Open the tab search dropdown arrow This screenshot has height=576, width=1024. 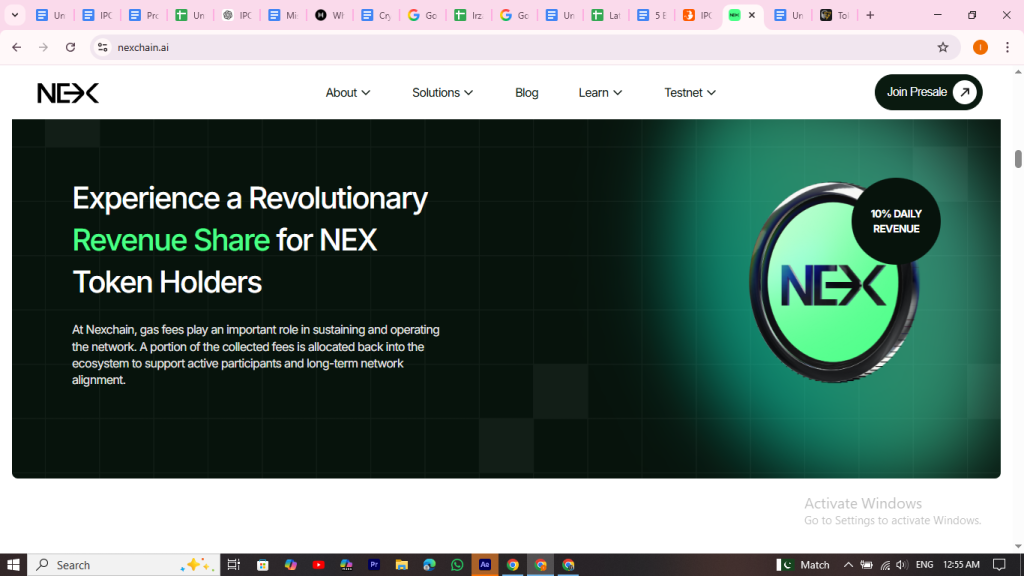pyautogui.click(x=14, y=15)
